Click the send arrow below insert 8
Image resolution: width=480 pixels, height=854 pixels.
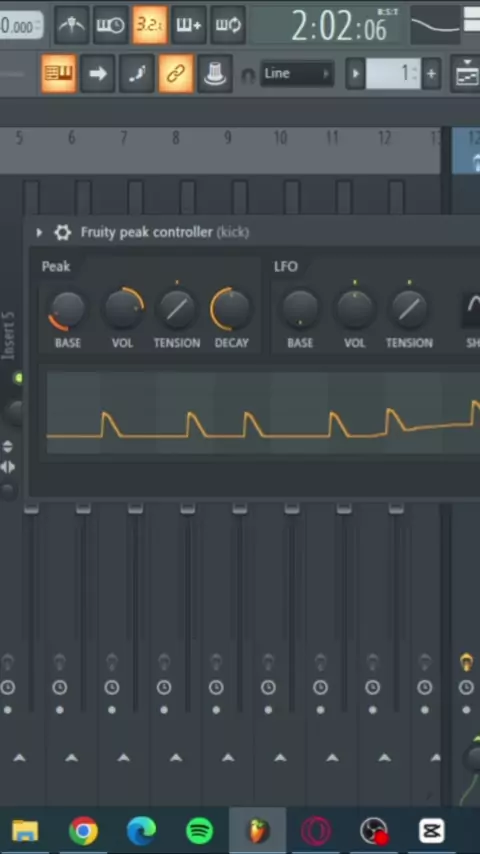pos(176,758)
